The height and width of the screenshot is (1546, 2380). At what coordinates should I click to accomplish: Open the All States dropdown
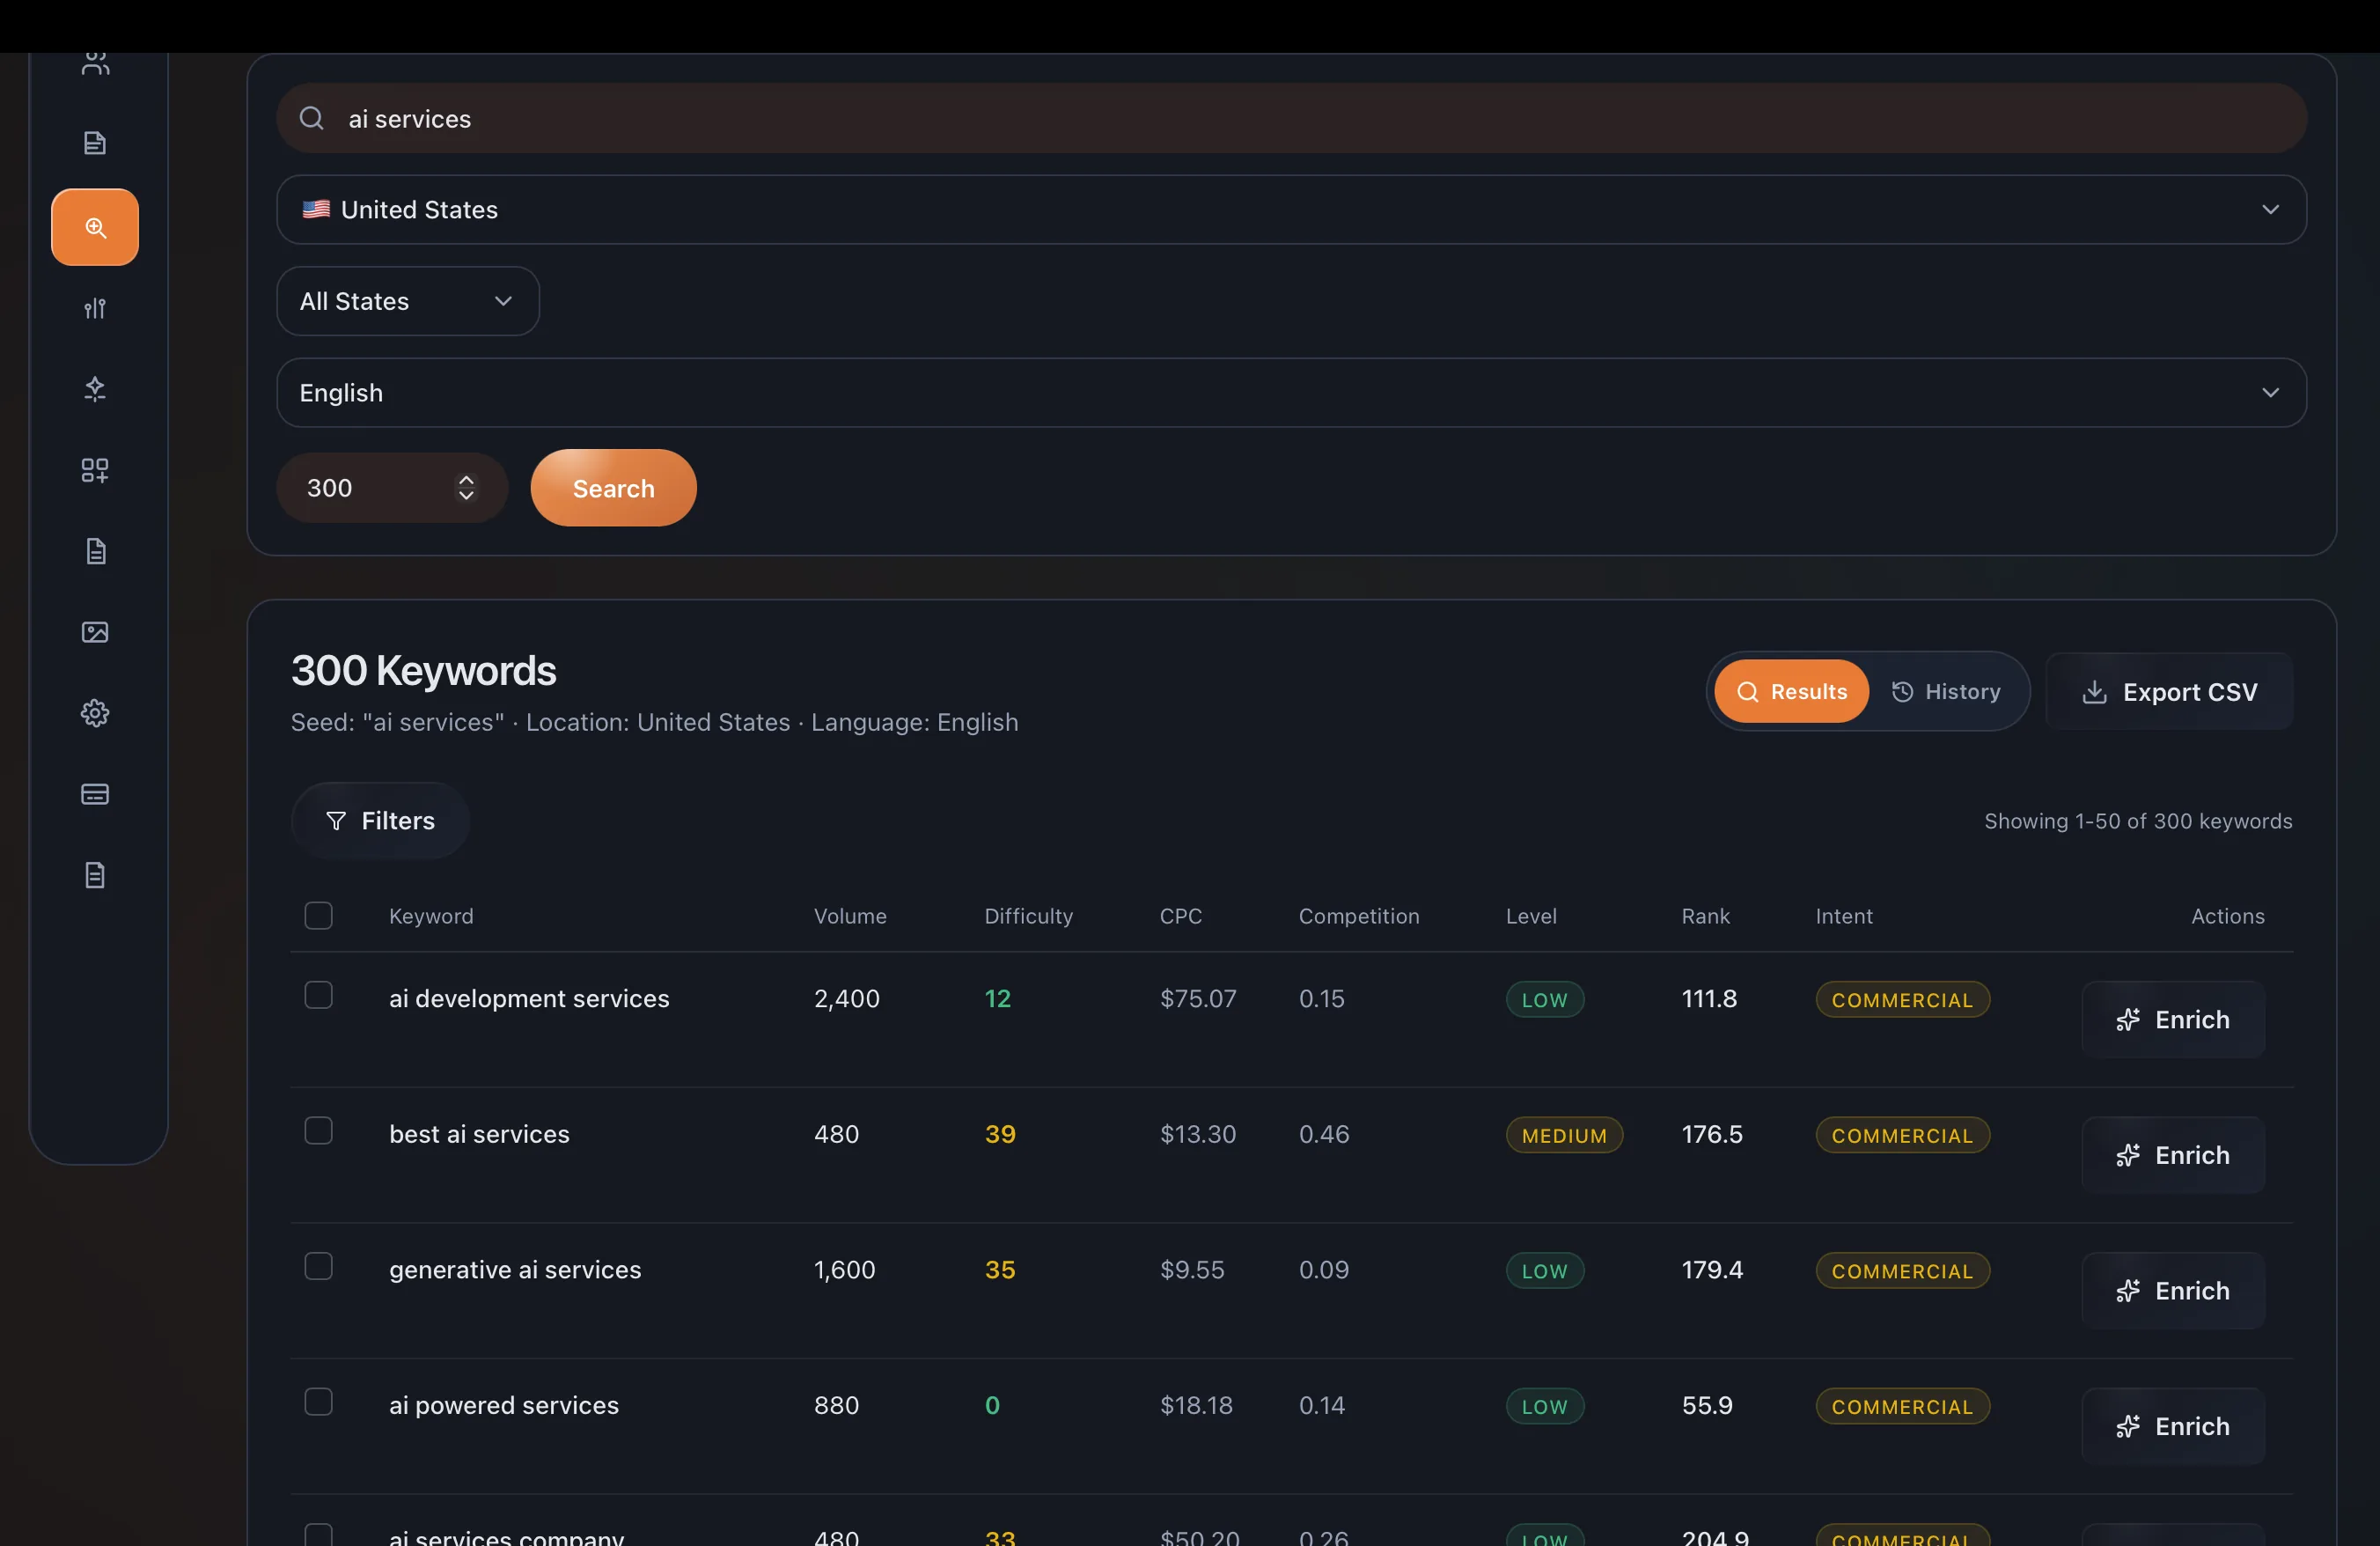(408, 301)
